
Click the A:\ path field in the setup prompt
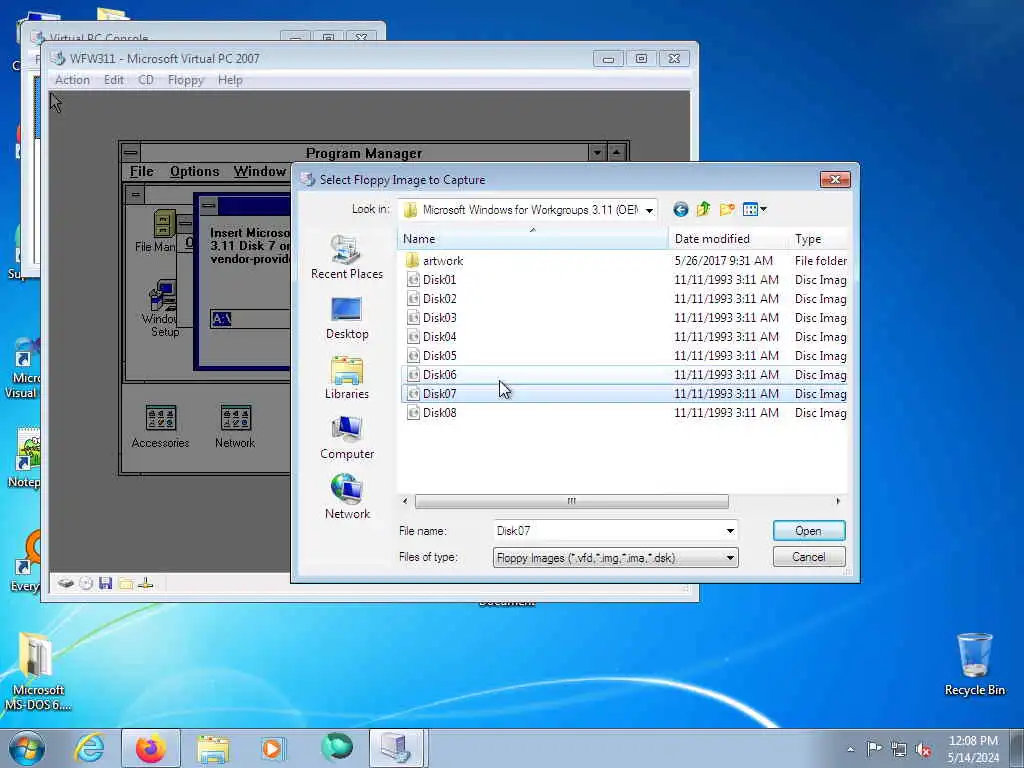tap(250, 319)
